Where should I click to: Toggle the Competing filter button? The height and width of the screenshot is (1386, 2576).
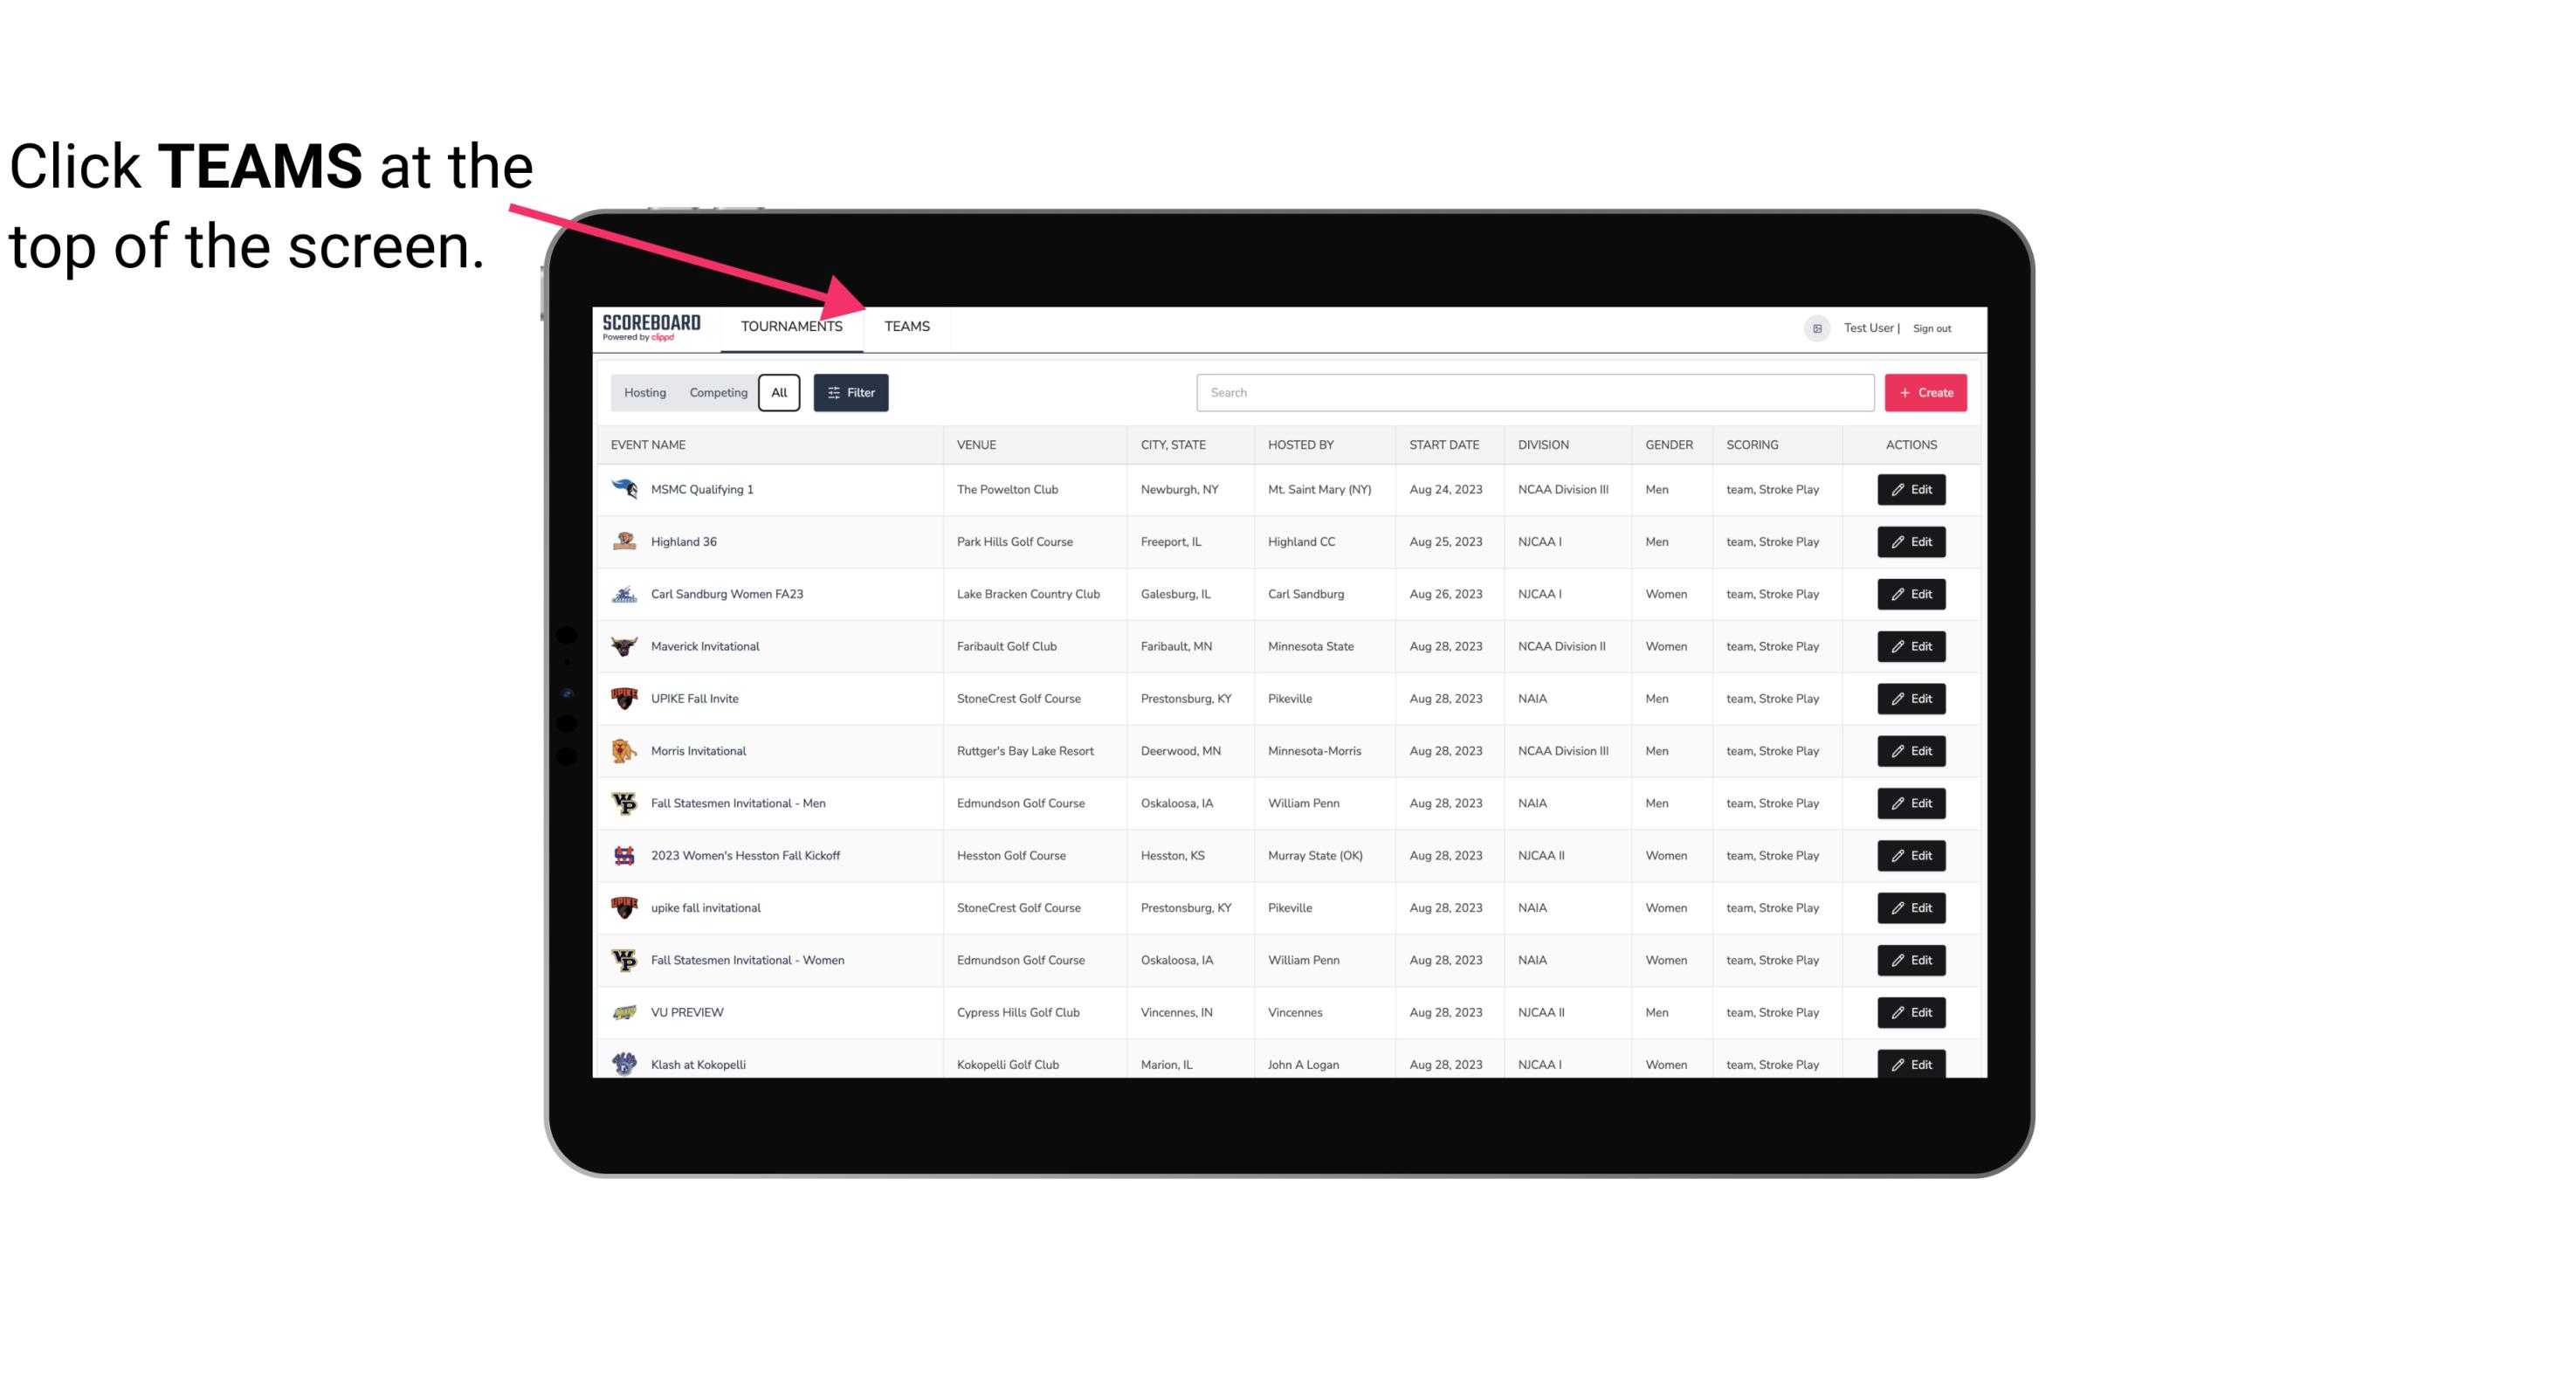coord(717,393)
